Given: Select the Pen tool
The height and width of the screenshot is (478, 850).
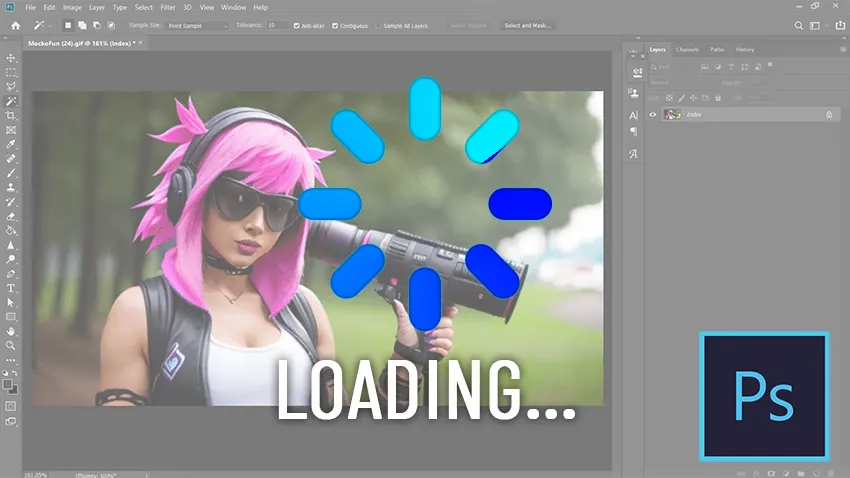Looking at the screenshot, I should coord(11,274).
